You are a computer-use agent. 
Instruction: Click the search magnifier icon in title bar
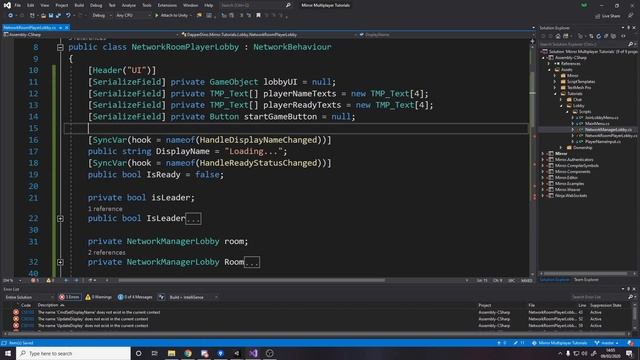[288, 5]
